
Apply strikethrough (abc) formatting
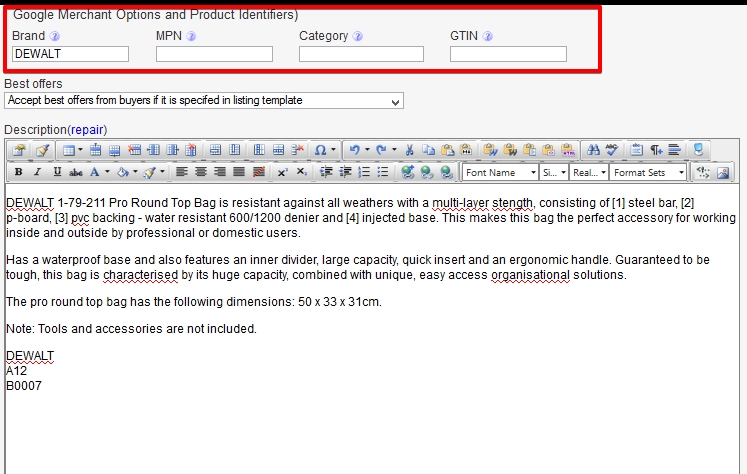click(76, 172)
